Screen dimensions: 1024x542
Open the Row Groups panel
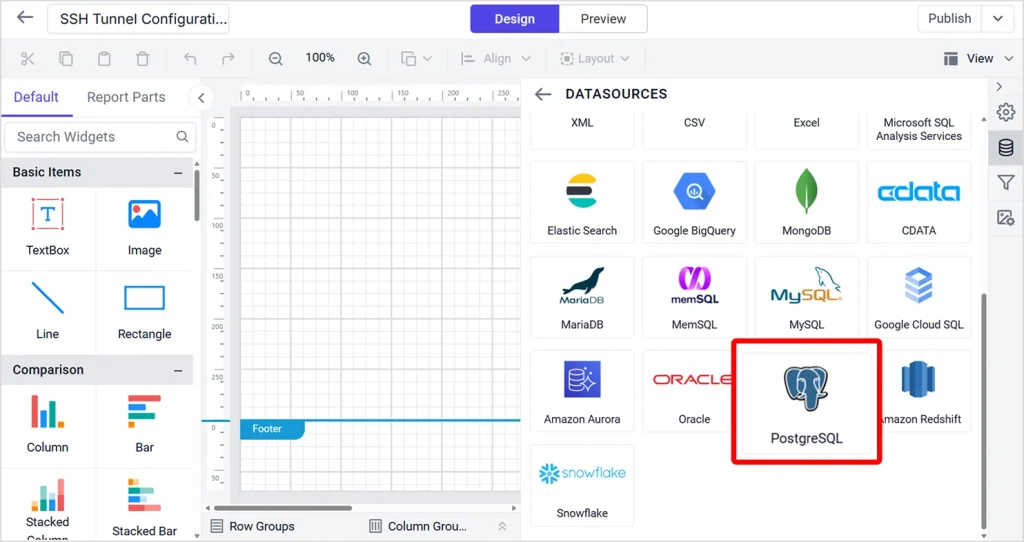tap(253, 526)
